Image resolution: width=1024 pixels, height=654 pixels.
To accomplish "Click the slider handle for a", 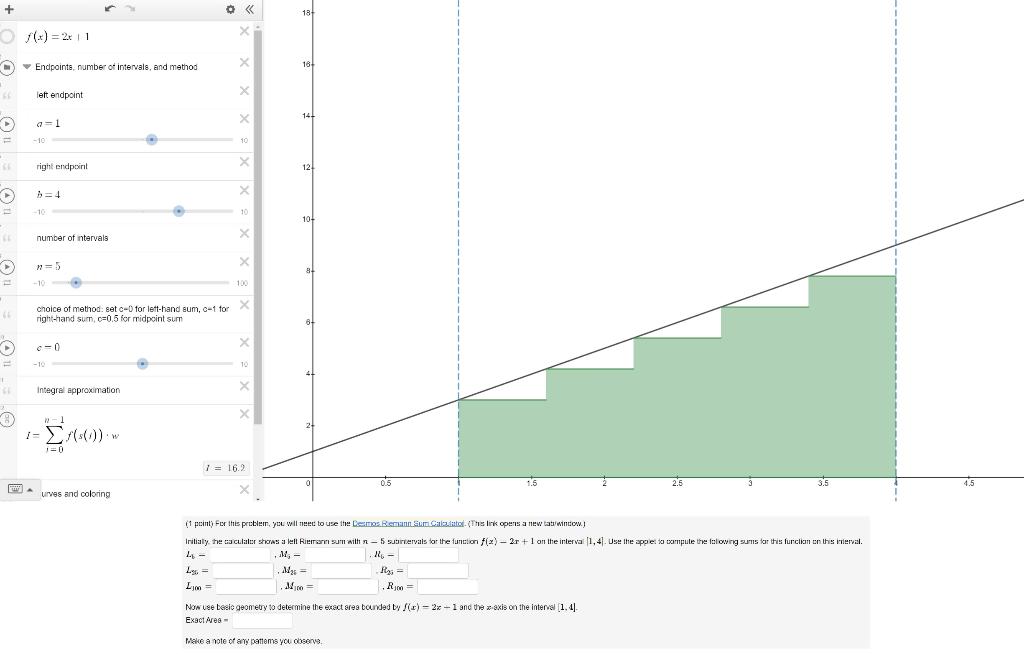I will (152, 140).
